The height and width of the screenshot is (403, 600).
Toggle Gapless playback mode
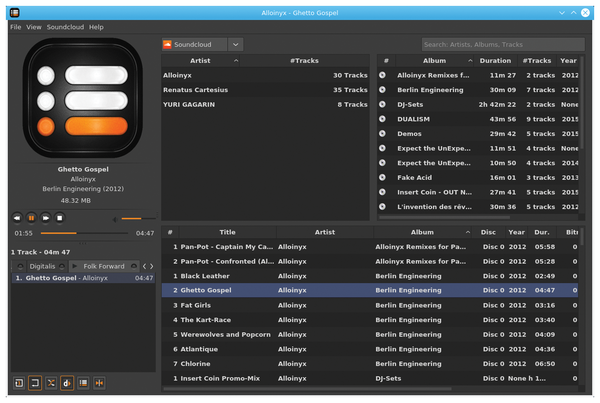pos(99,383)
